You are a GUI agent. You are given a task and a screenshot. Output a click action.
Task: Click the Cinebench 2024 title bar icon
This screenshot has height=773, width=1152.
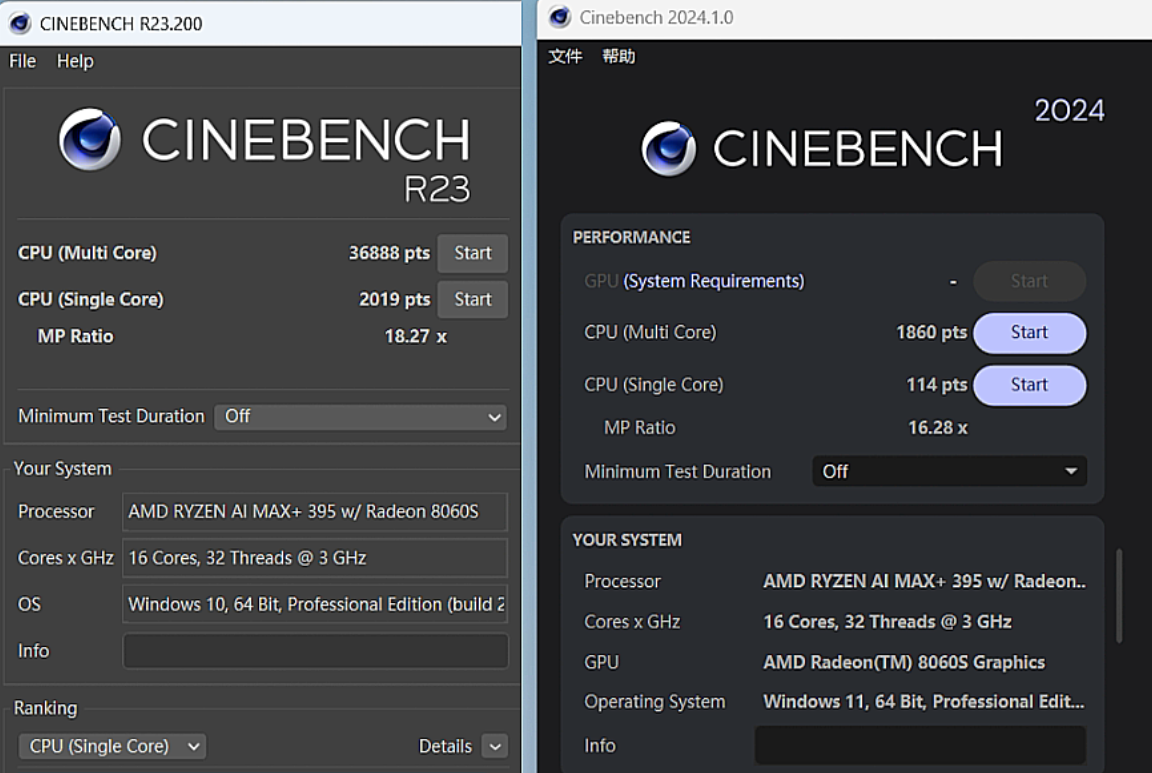[x=561, y=18]
